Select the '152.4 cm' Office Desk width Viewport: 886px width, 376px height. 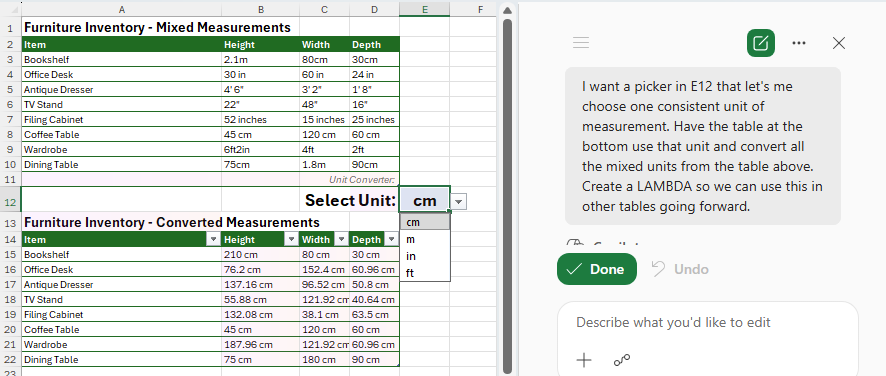coord(324,270)
